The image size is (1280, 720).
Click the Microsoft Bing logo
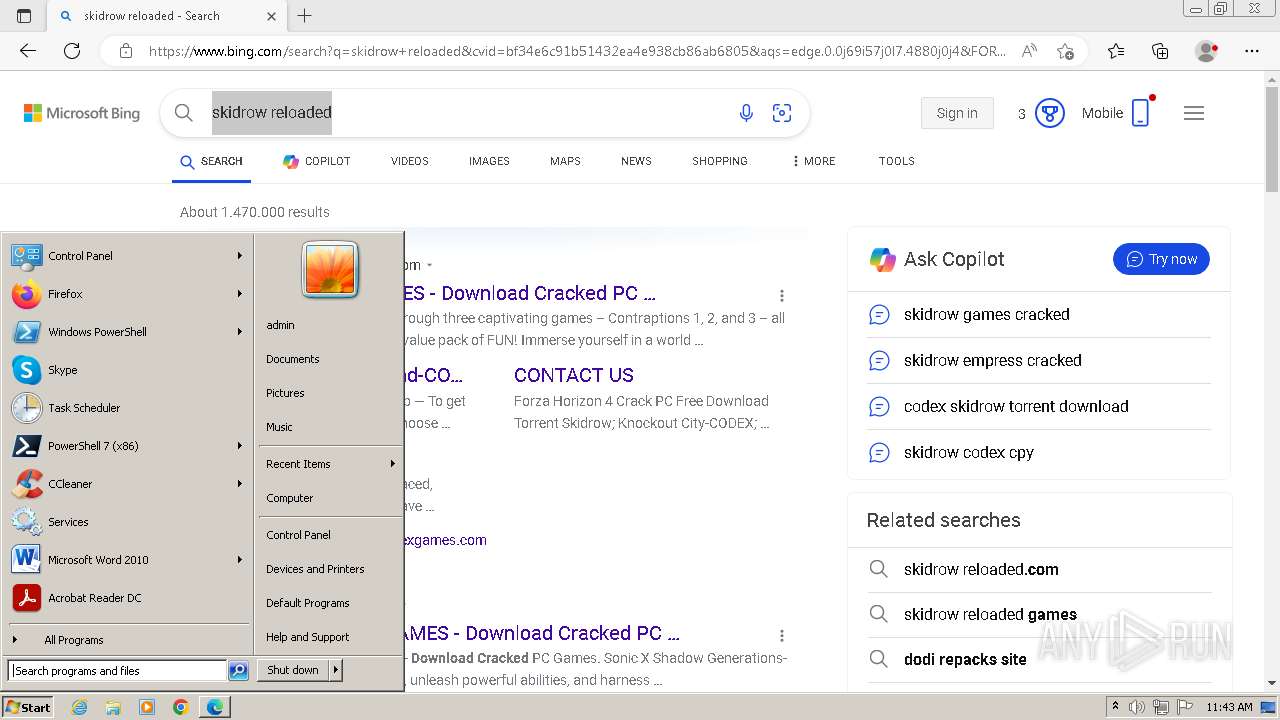[82, 113]
